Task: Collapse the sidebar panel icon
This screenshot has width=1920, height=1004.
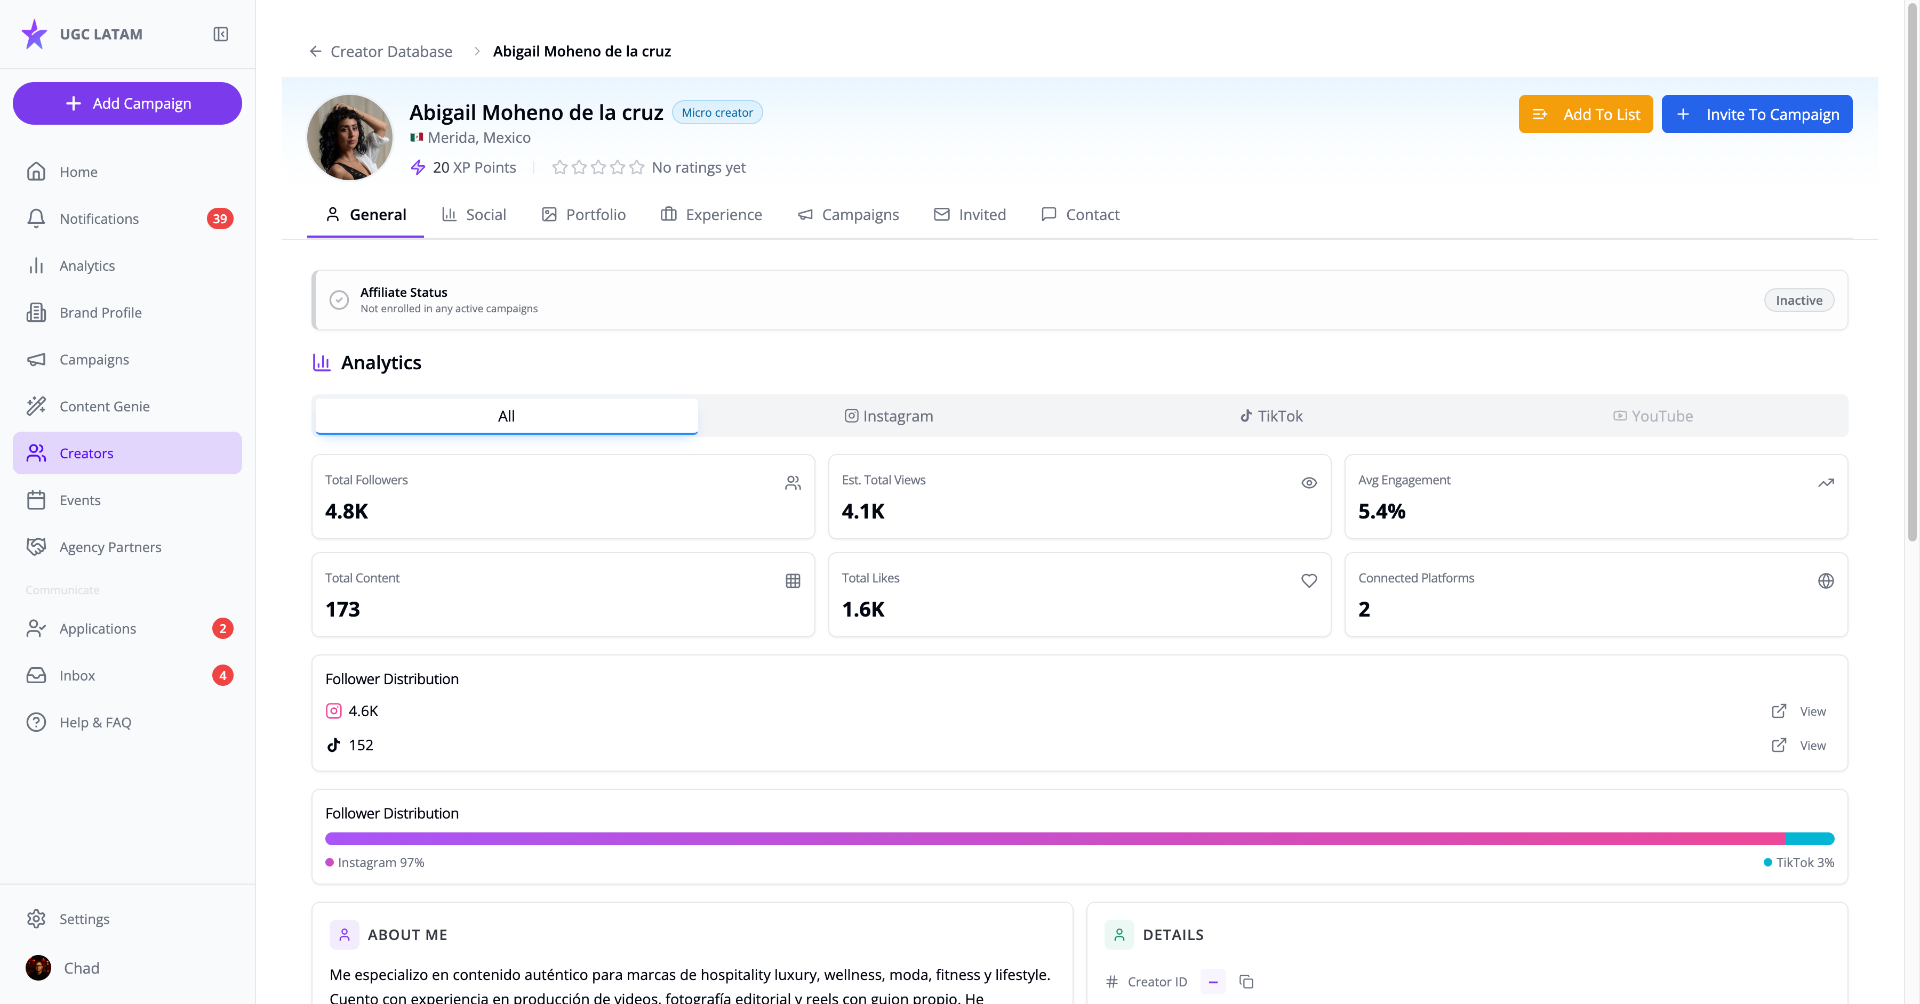Action: (x=221, y=34)
